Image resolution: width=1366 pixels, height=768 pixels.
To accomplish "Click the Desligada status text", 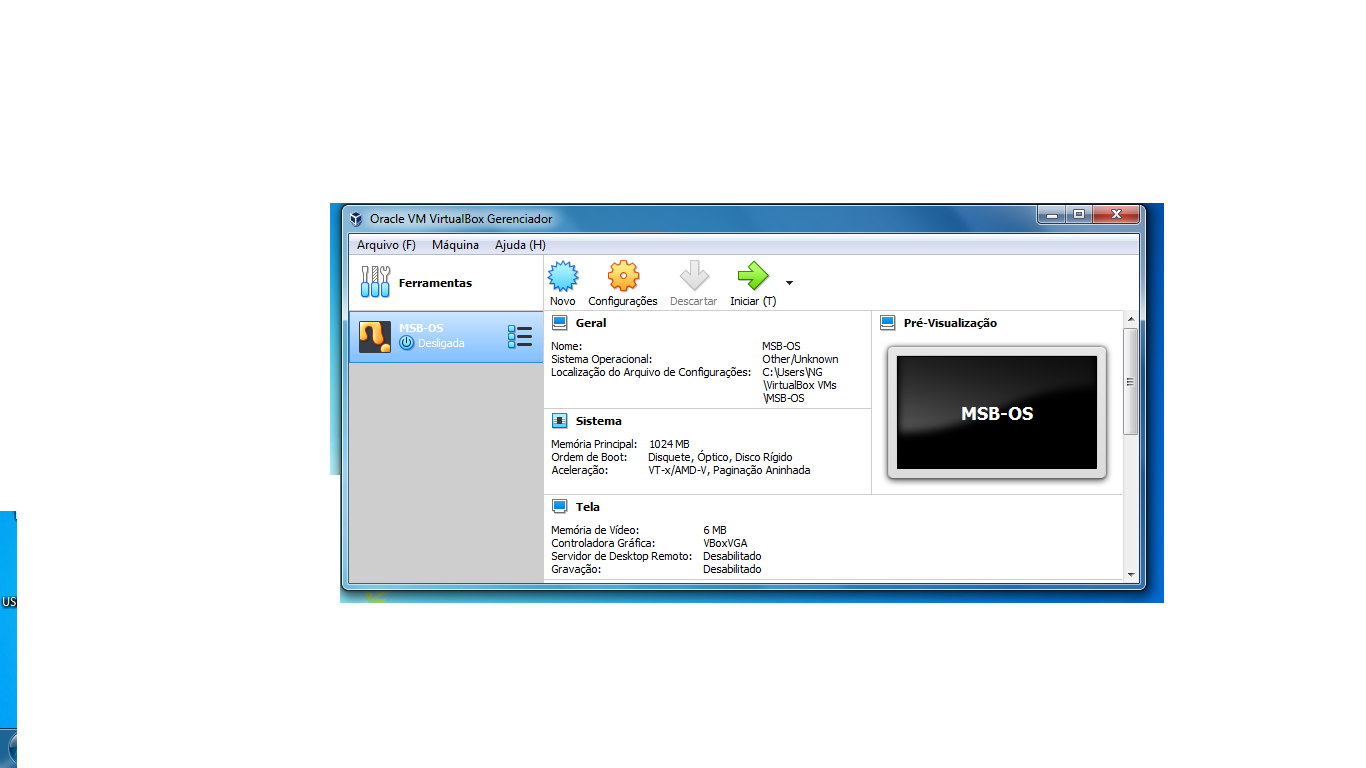I will coord(441,343).
